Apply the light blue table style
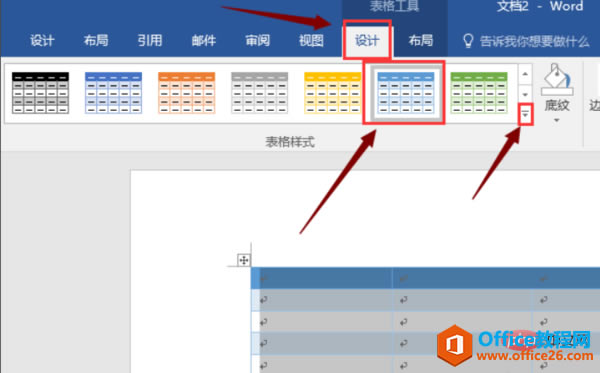 (x=406, y=93)
